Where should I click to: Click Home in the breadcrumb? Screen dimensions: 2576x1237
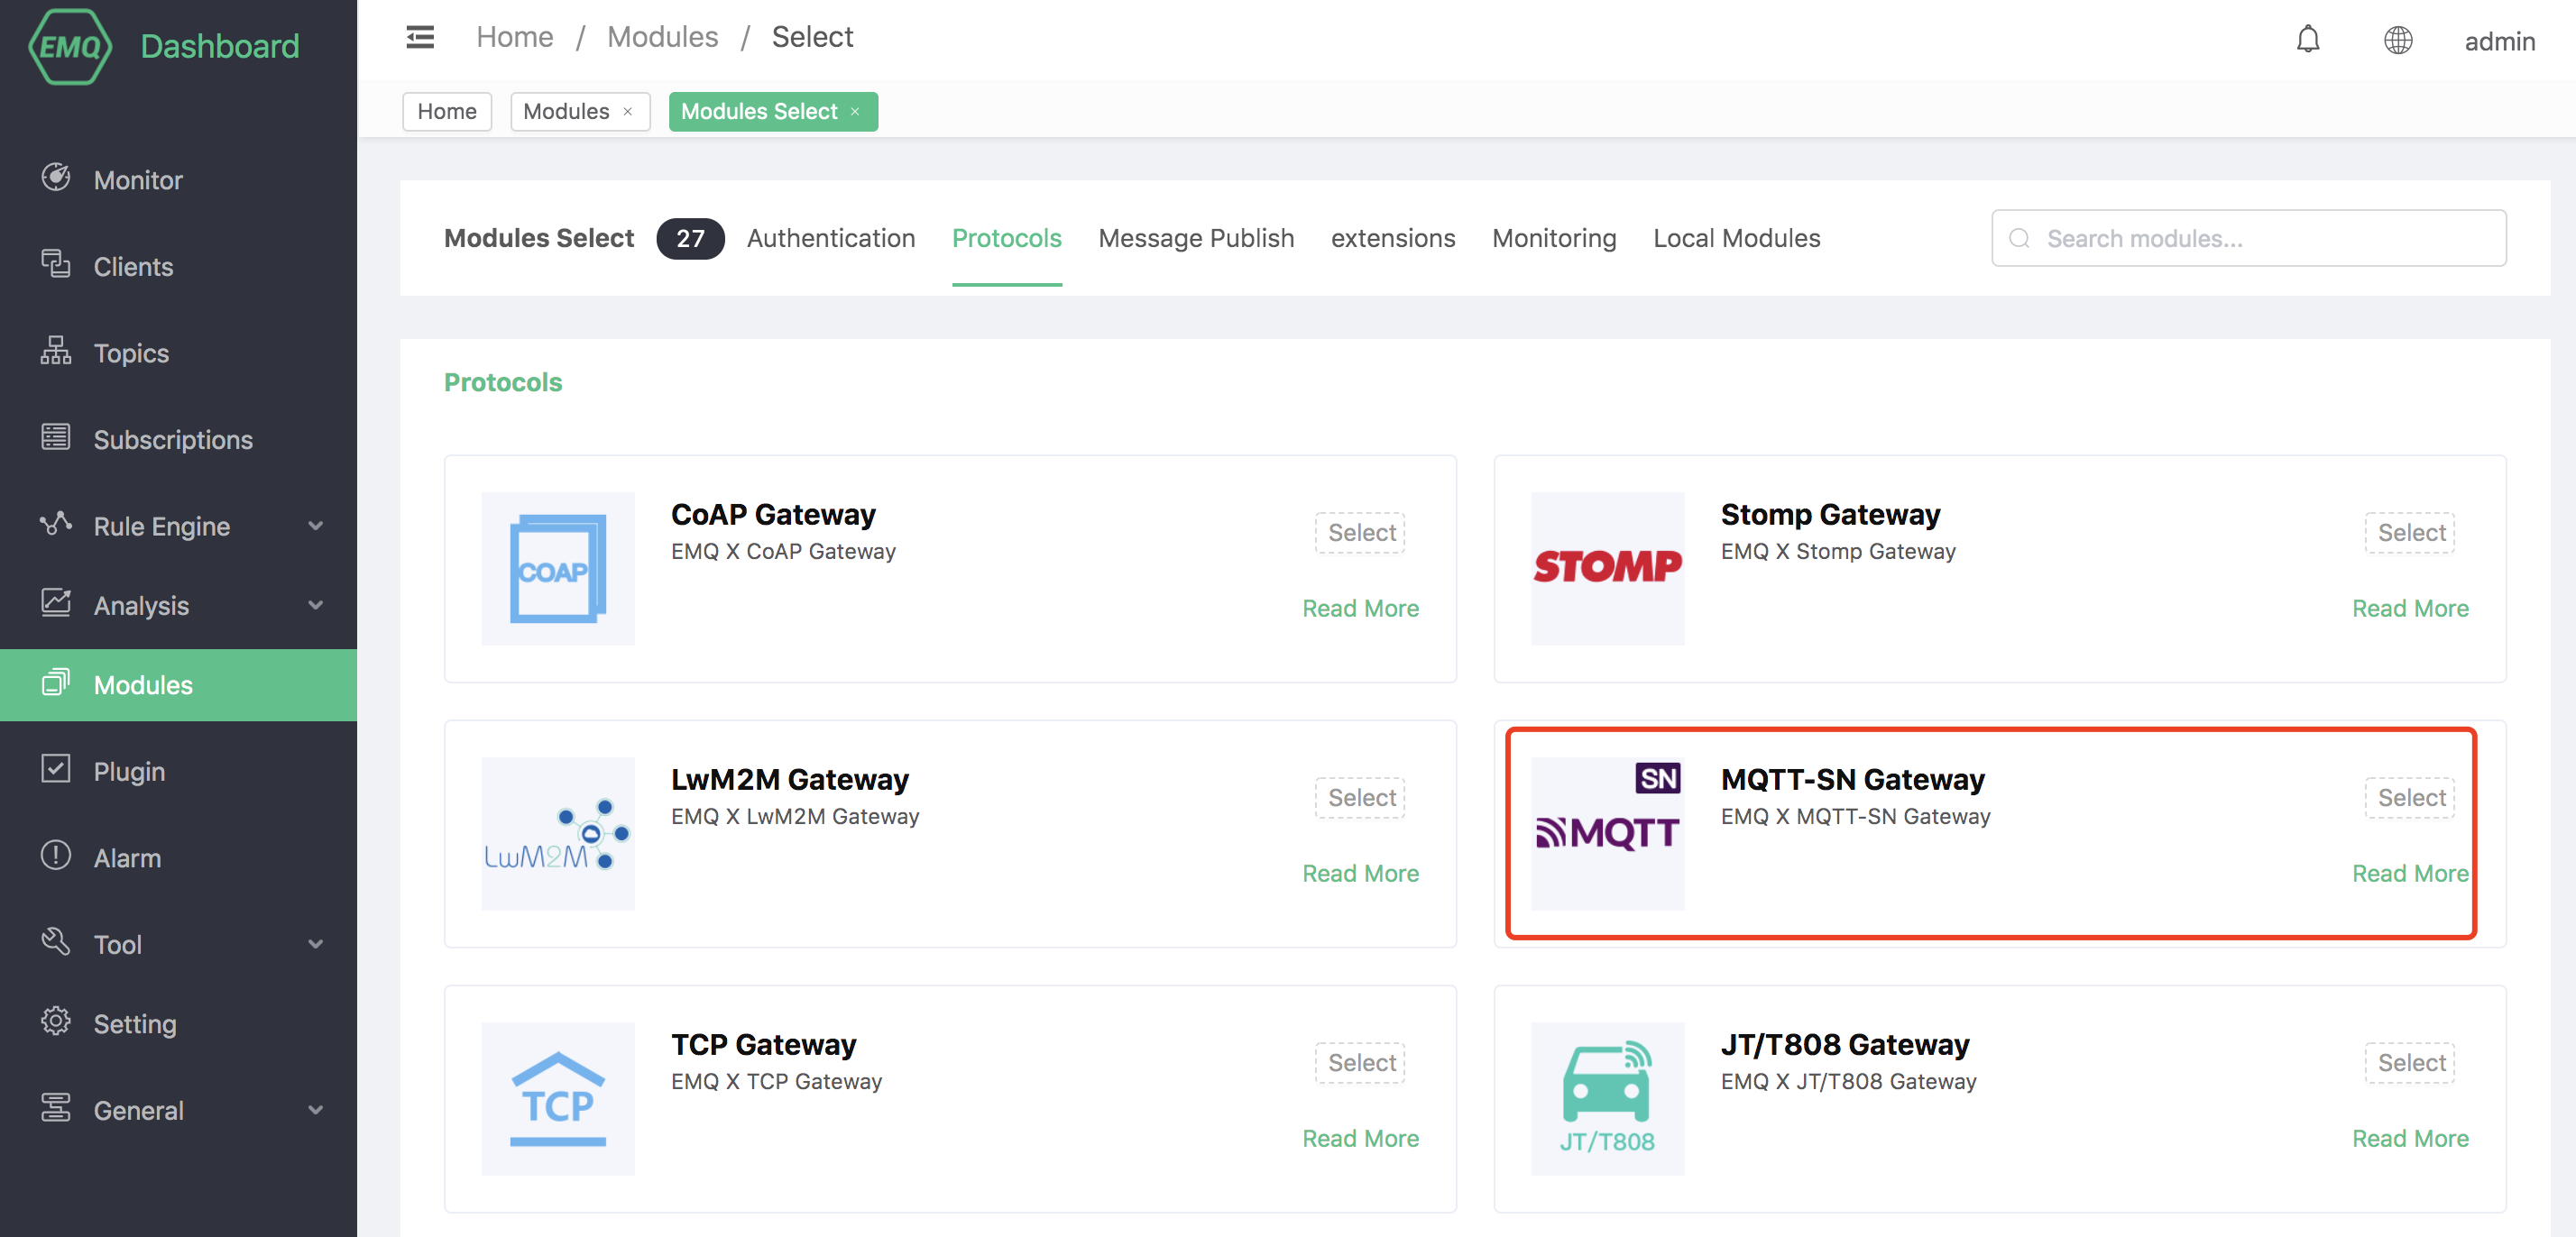[x=515, y=37]
